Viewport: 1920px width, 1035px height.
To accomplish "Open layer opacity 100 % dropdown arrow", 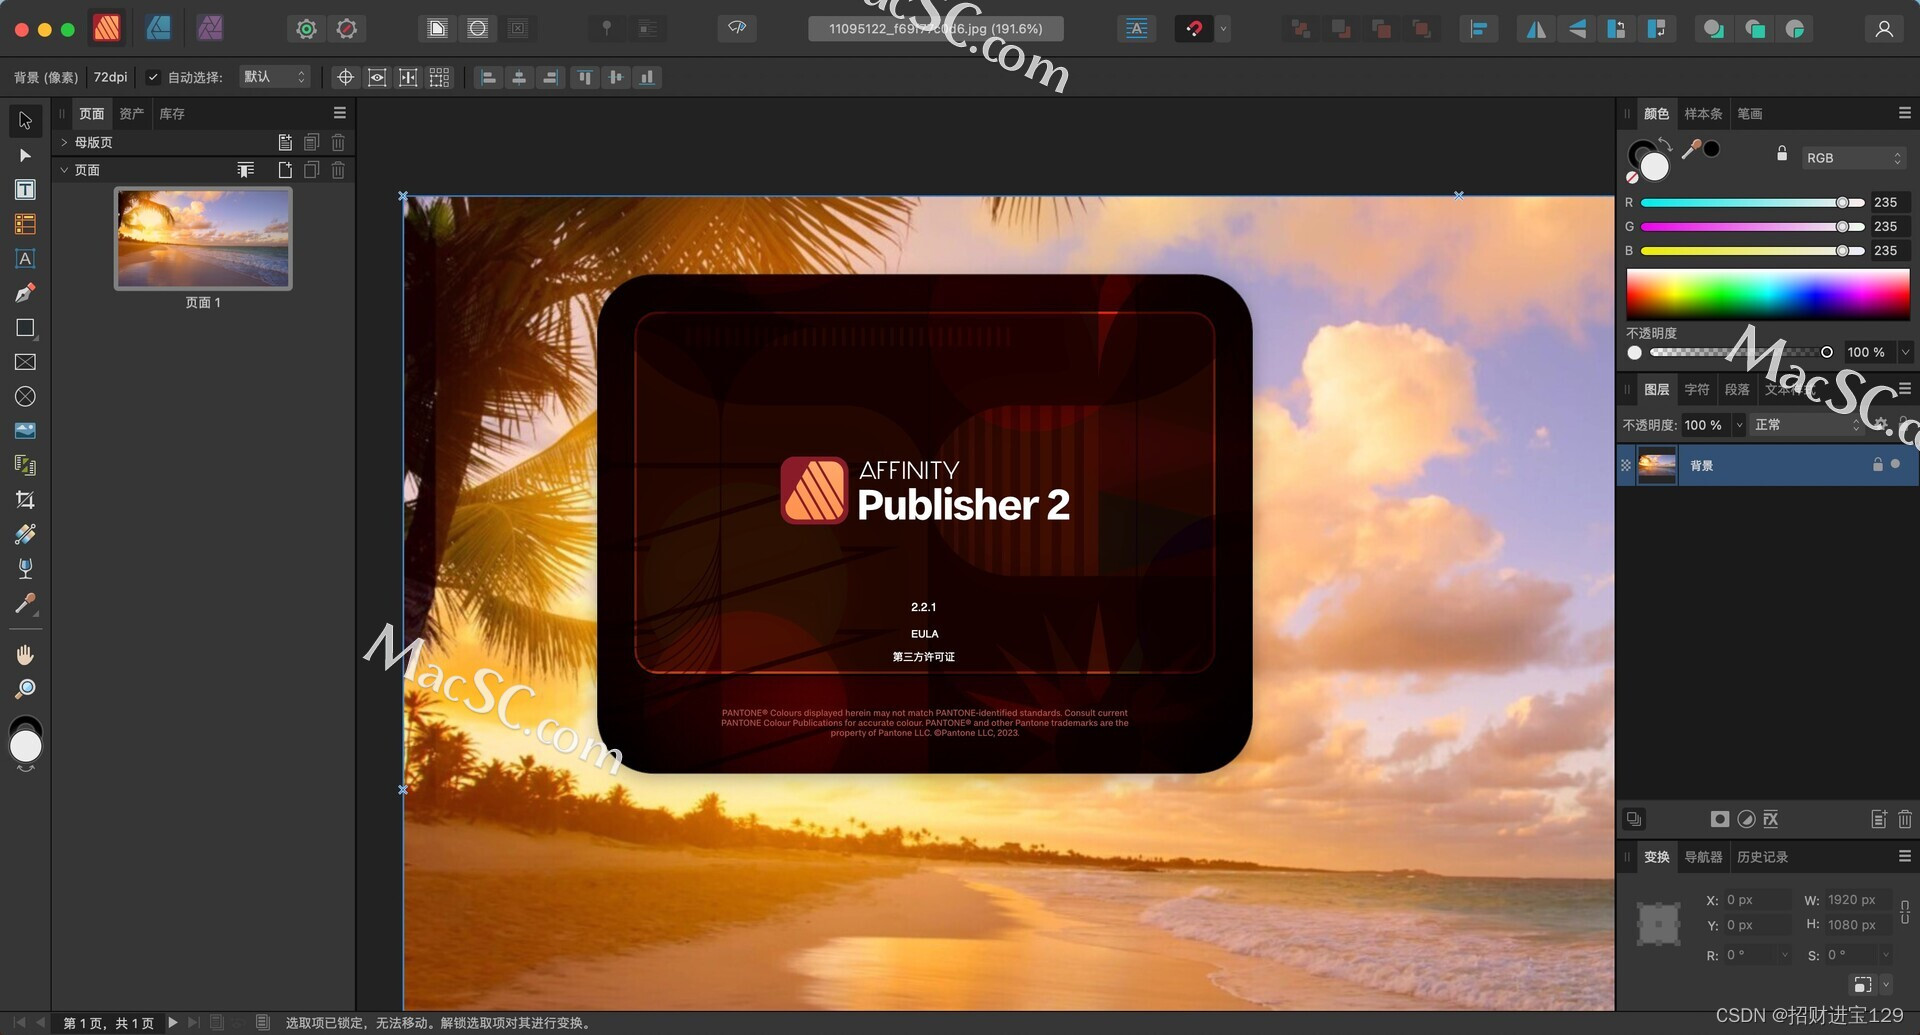I will point(1739,425).
